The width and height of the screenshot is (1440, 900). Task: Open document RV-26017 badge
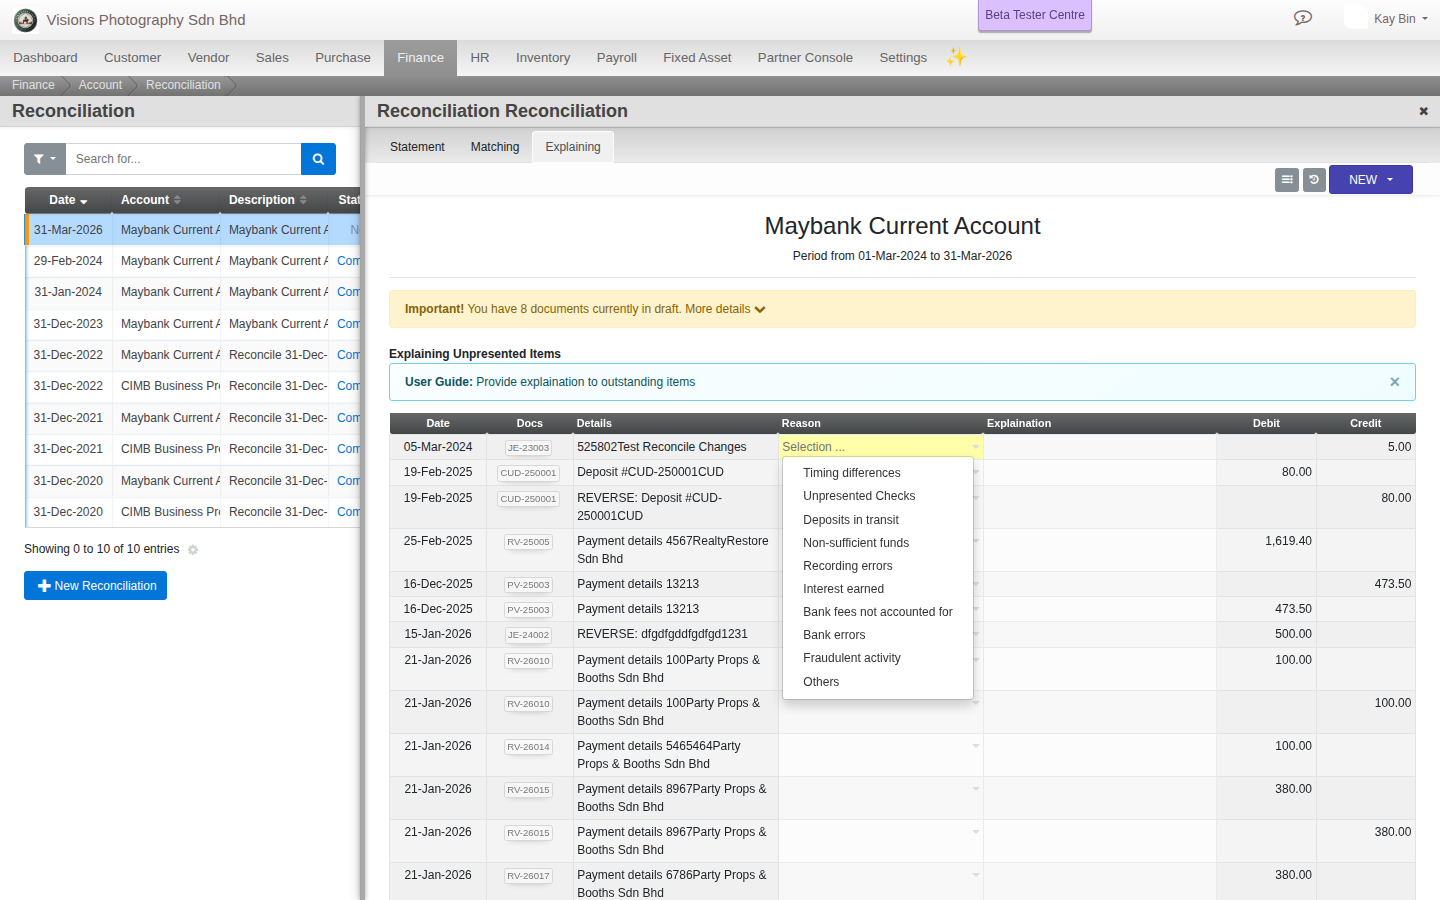tap(528, 876)
